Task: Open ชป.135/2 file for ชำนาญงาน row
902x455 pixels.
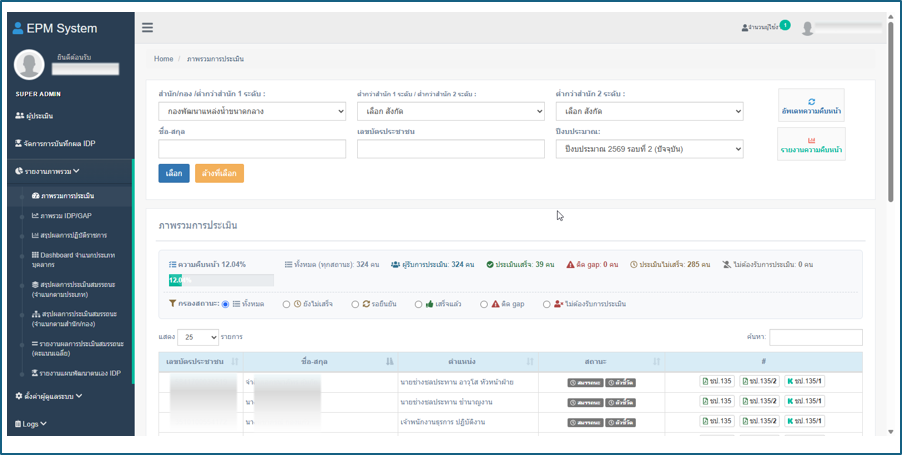Action: click(759, 401)
